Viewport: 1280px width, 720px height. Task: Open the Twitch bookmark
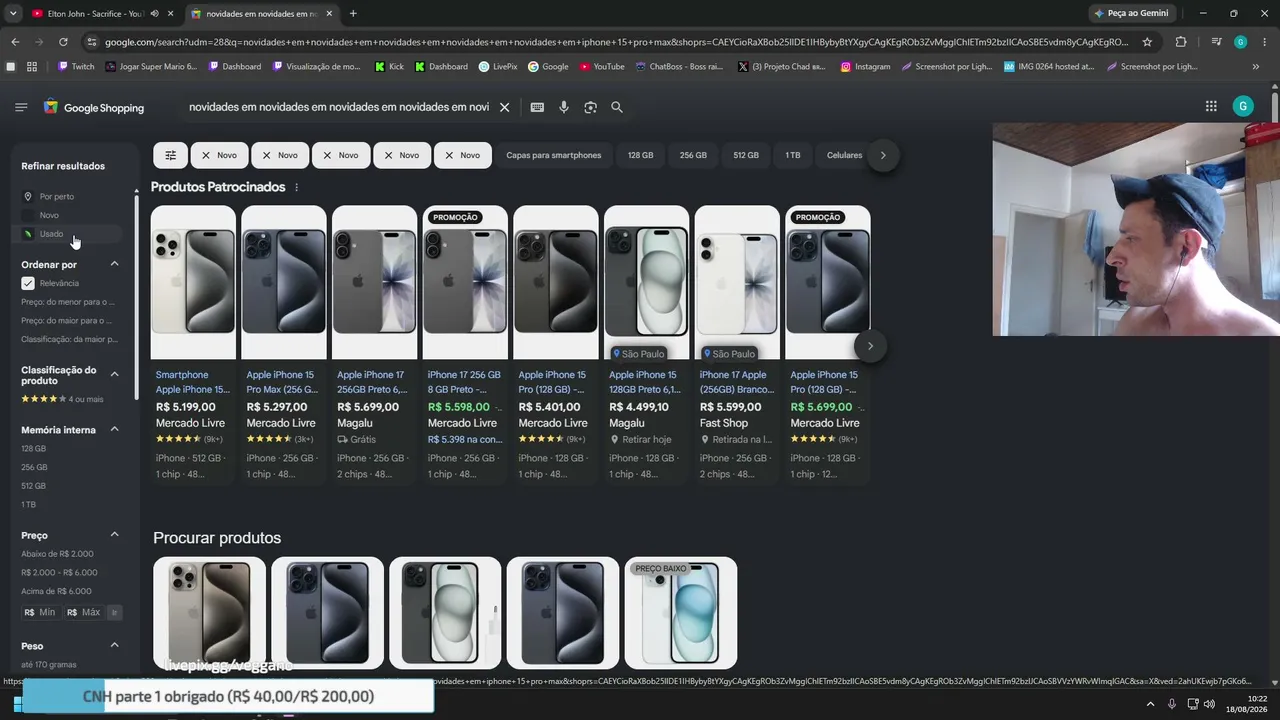pos(76,67)
